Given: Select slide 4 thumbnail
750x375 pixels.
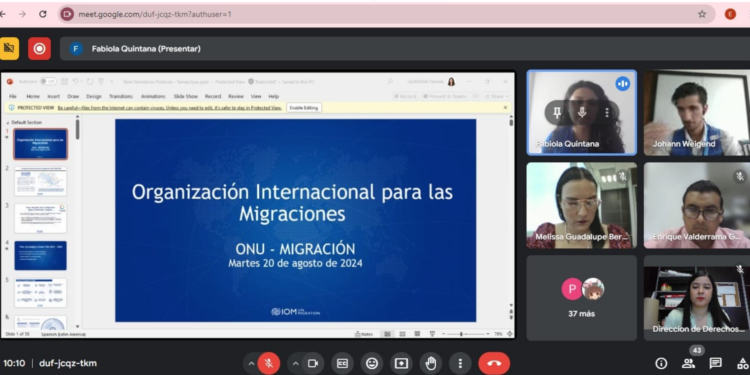Looking at the screenshot, I should click(41, 256).
